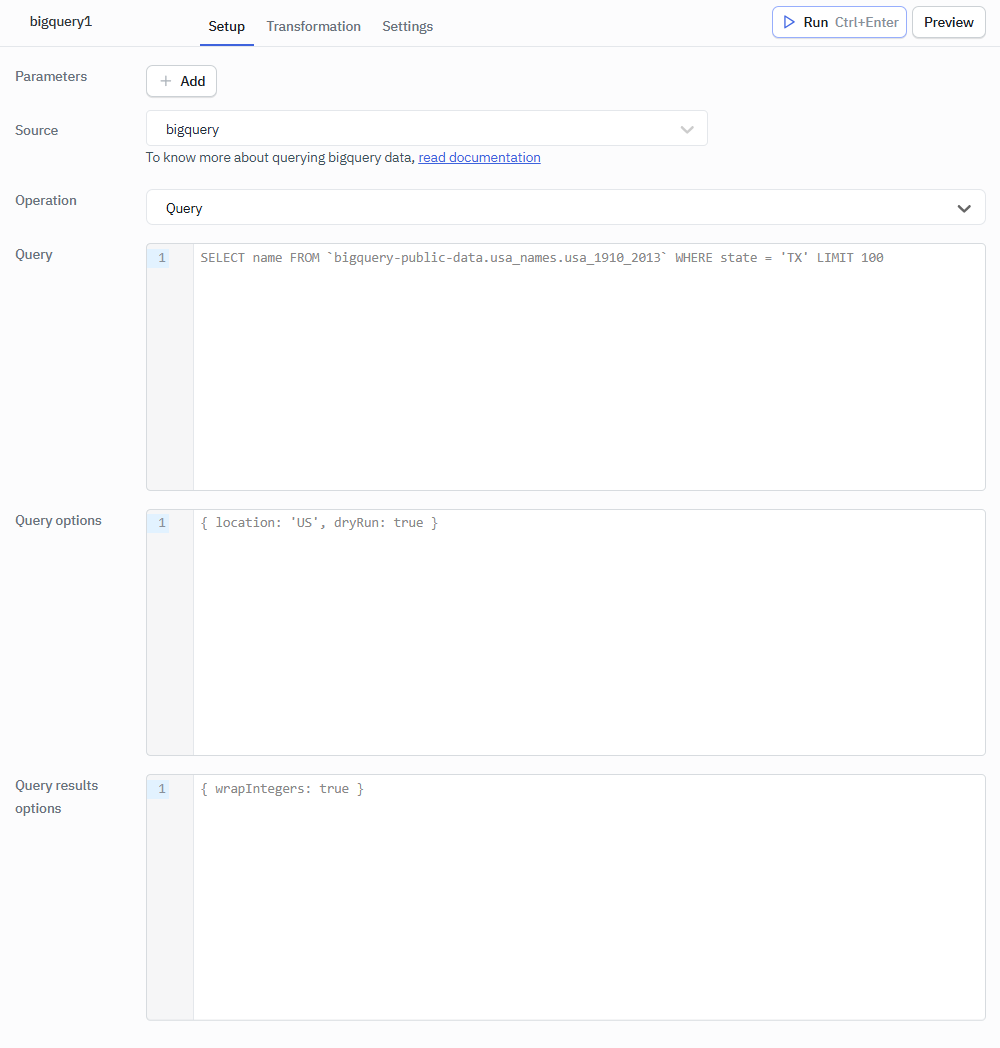Switch to the Transformation tab
Image resolution: width=1000 pixels, height=1048 pixels.
[x=313, y=26]
